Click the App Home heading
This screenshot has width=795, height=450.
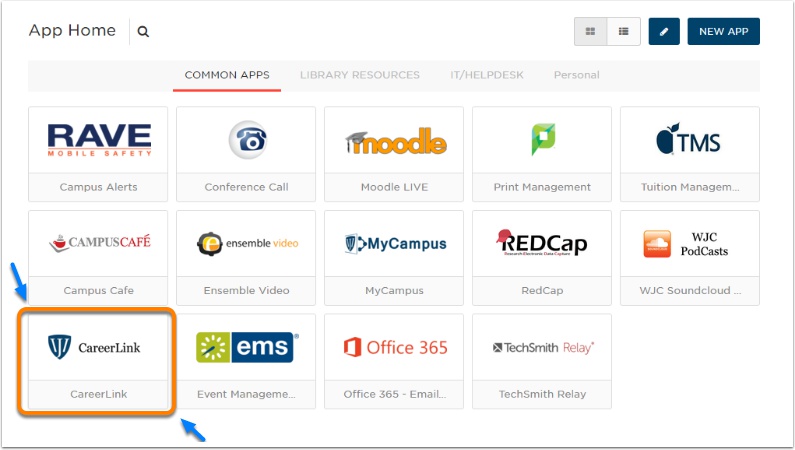click(x=72, y=30)
